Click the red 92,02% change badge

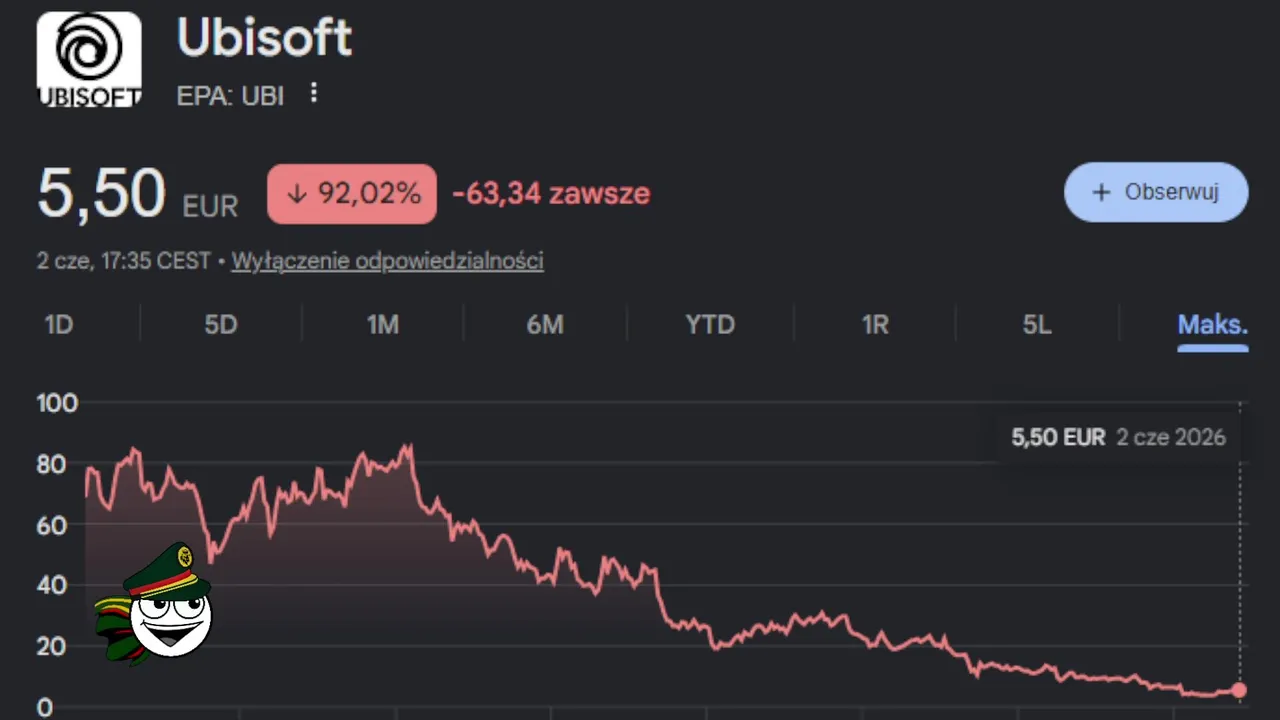pyautogui.click(x=352, y=194)
